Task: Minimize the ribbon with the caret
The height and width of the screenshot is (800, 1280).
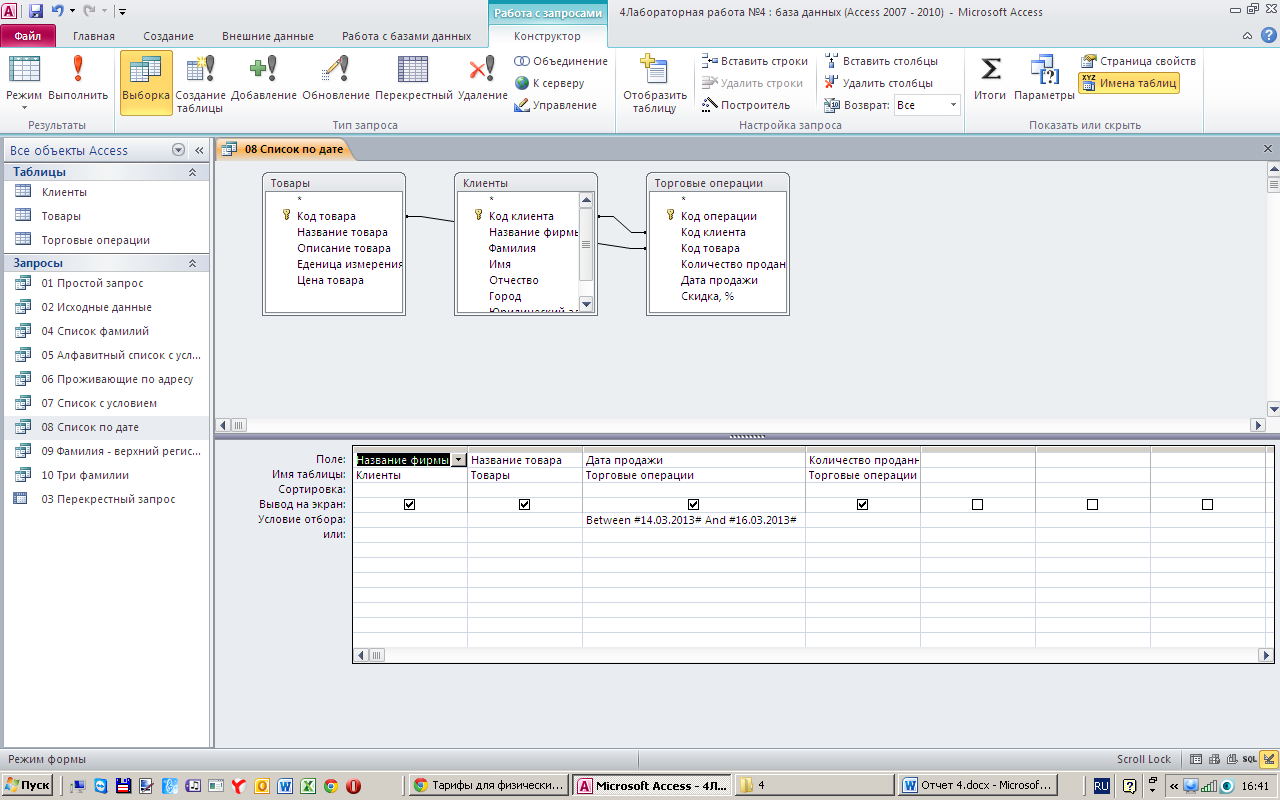Action: click(1248, 36)
